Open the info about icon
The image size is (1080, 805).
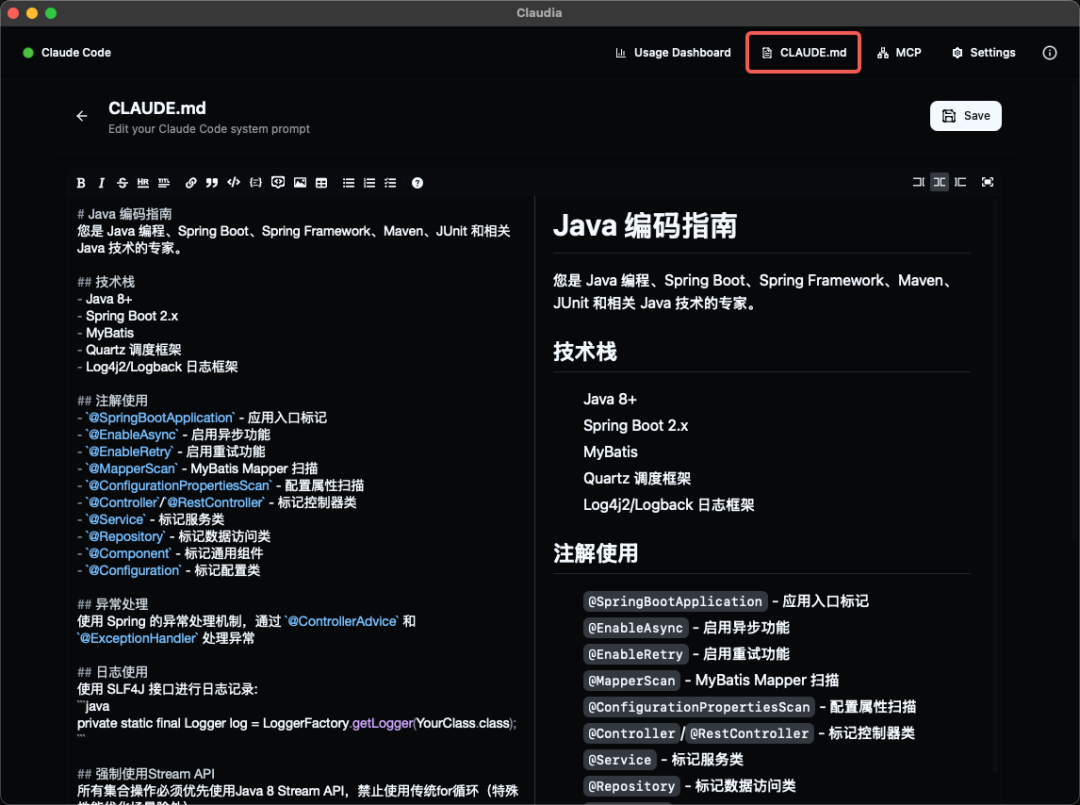(1050, 53)
